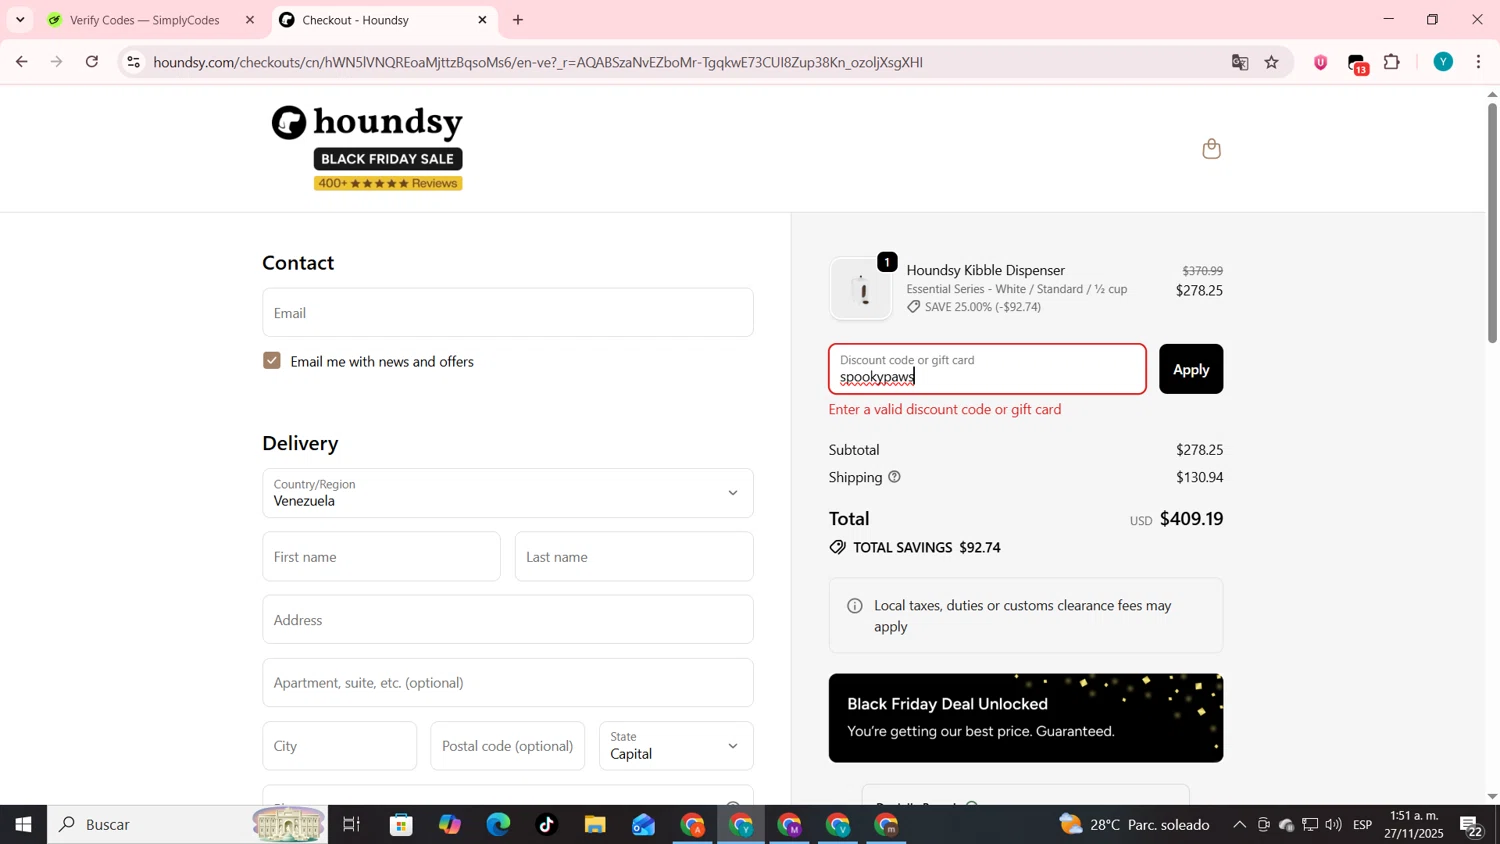Click the Black Friday Deal Unlocked banner
The width and height of the screenshot is (1500, 844).
(x=1026, y=718)
